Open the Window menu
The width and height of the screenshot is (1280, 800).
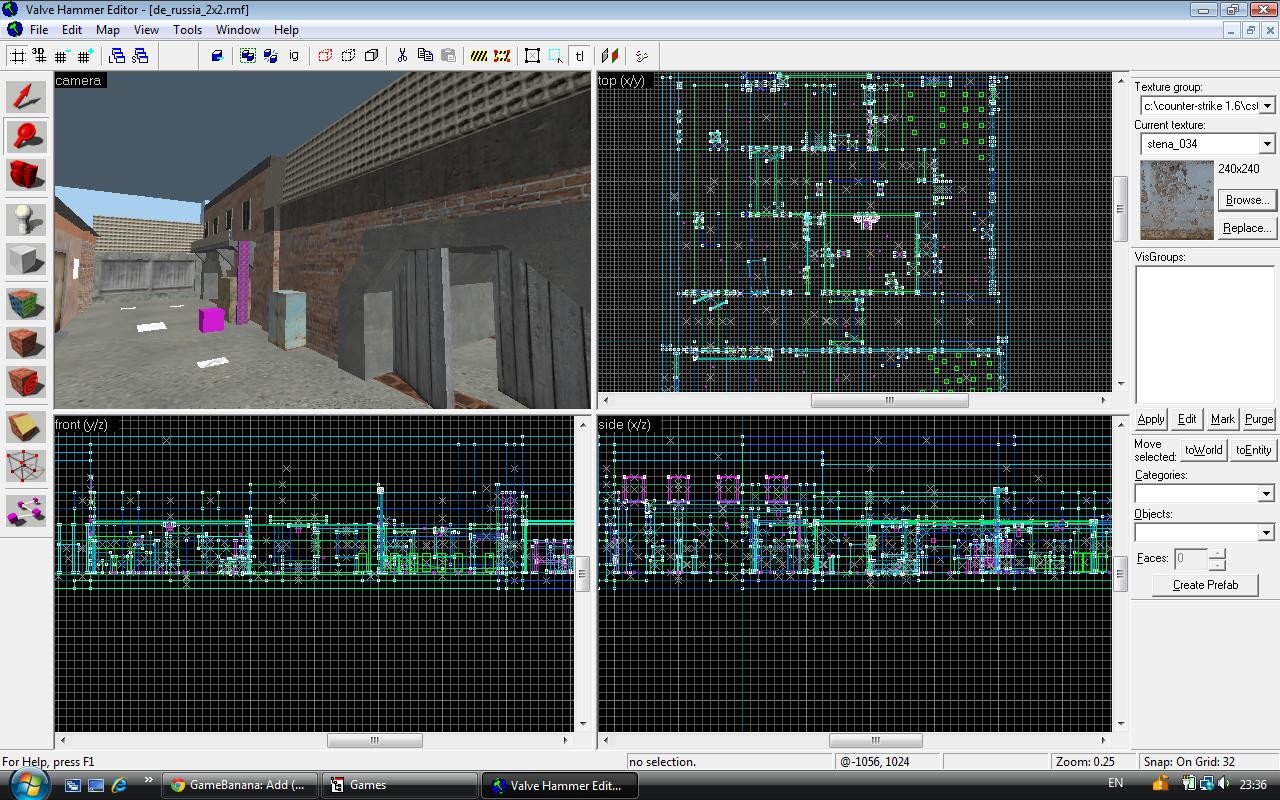238,30
